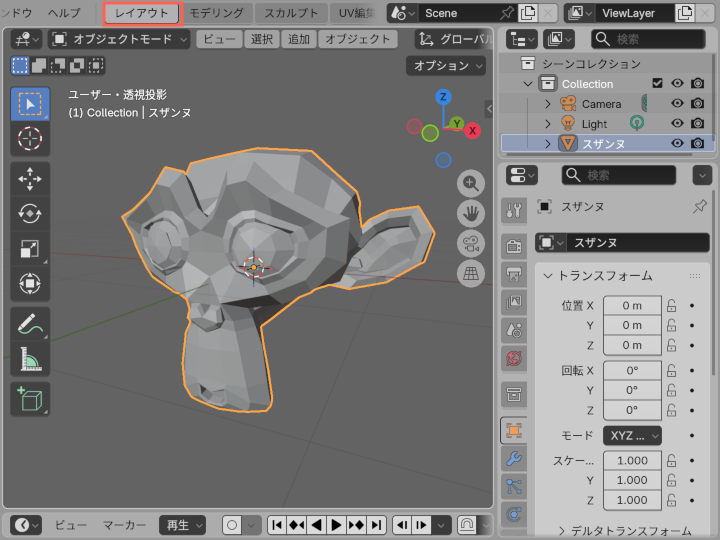Open the Particles properties tab
Image resolution: width=720 pixels, height=540 pixels.
[514, 486]
